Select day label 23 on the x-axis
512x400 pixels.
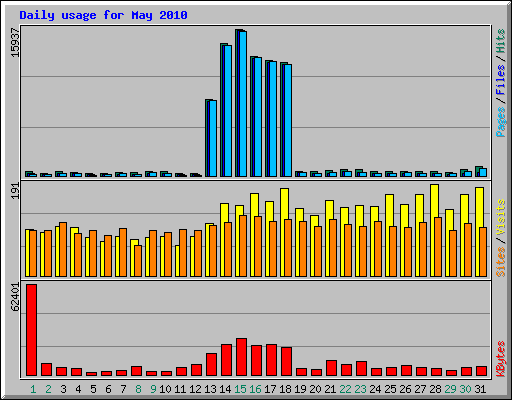pyautogui.click(x=360, y=389)
